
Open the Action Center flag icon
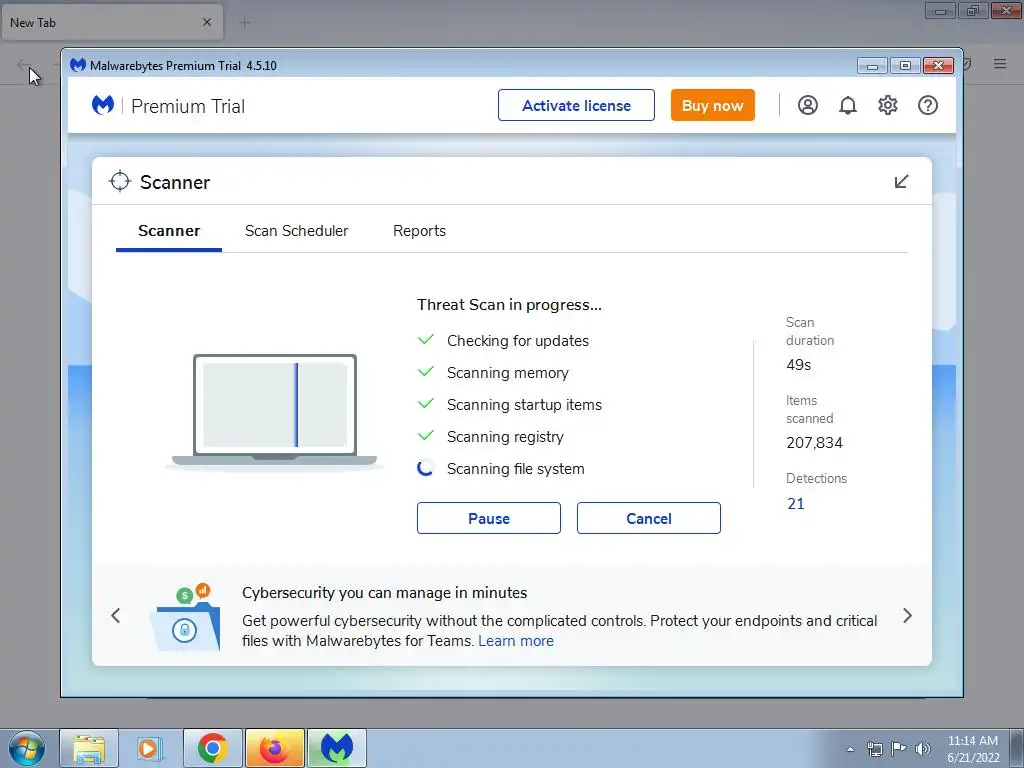coord(899,749)
